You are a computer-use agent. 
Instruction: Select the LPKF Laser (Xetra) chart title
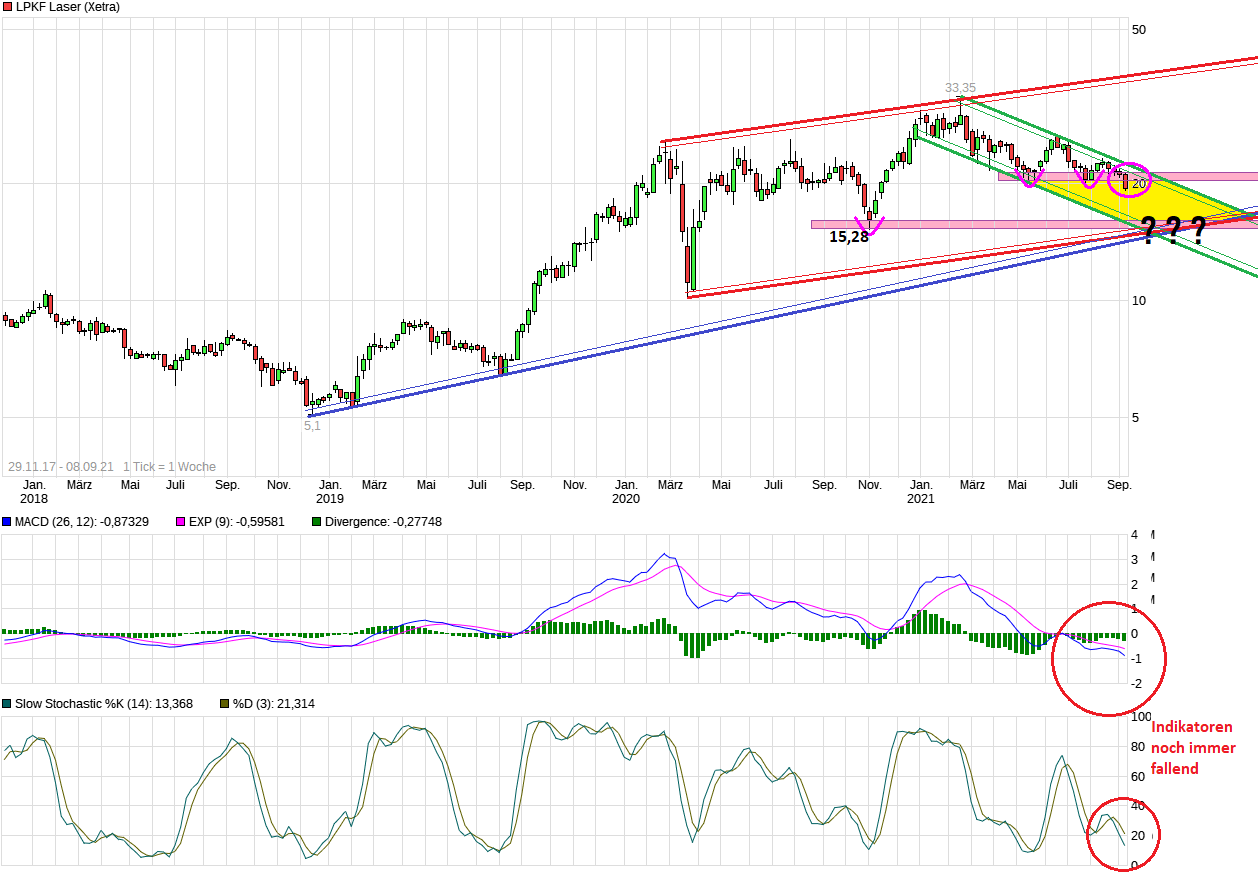pyautogui.click(x=67, y=7)
